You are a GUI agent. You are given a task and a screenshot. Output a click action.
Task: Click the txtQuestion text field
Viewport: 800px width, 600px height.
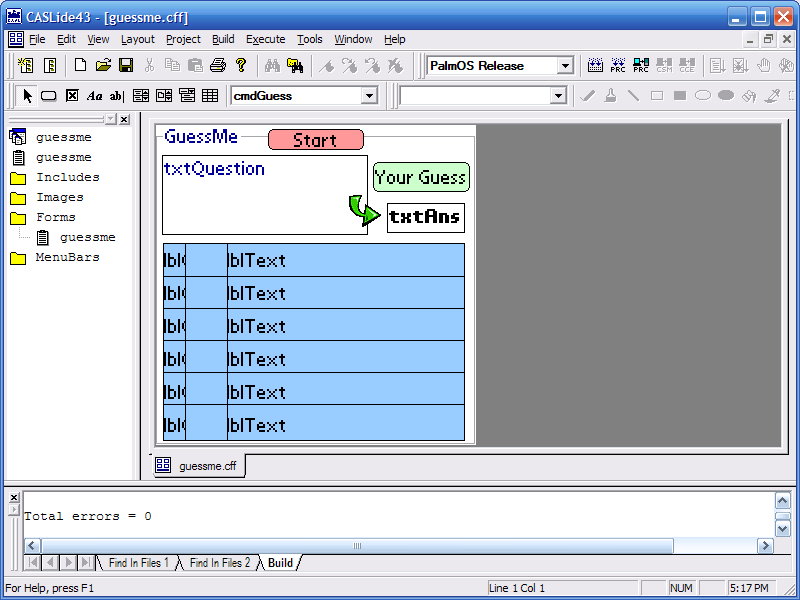(264, 194)
